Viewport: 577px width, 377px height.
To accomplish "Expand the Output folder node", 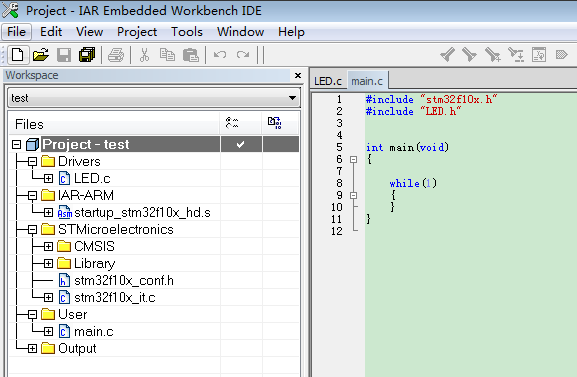I will click(x=32, y=348).
